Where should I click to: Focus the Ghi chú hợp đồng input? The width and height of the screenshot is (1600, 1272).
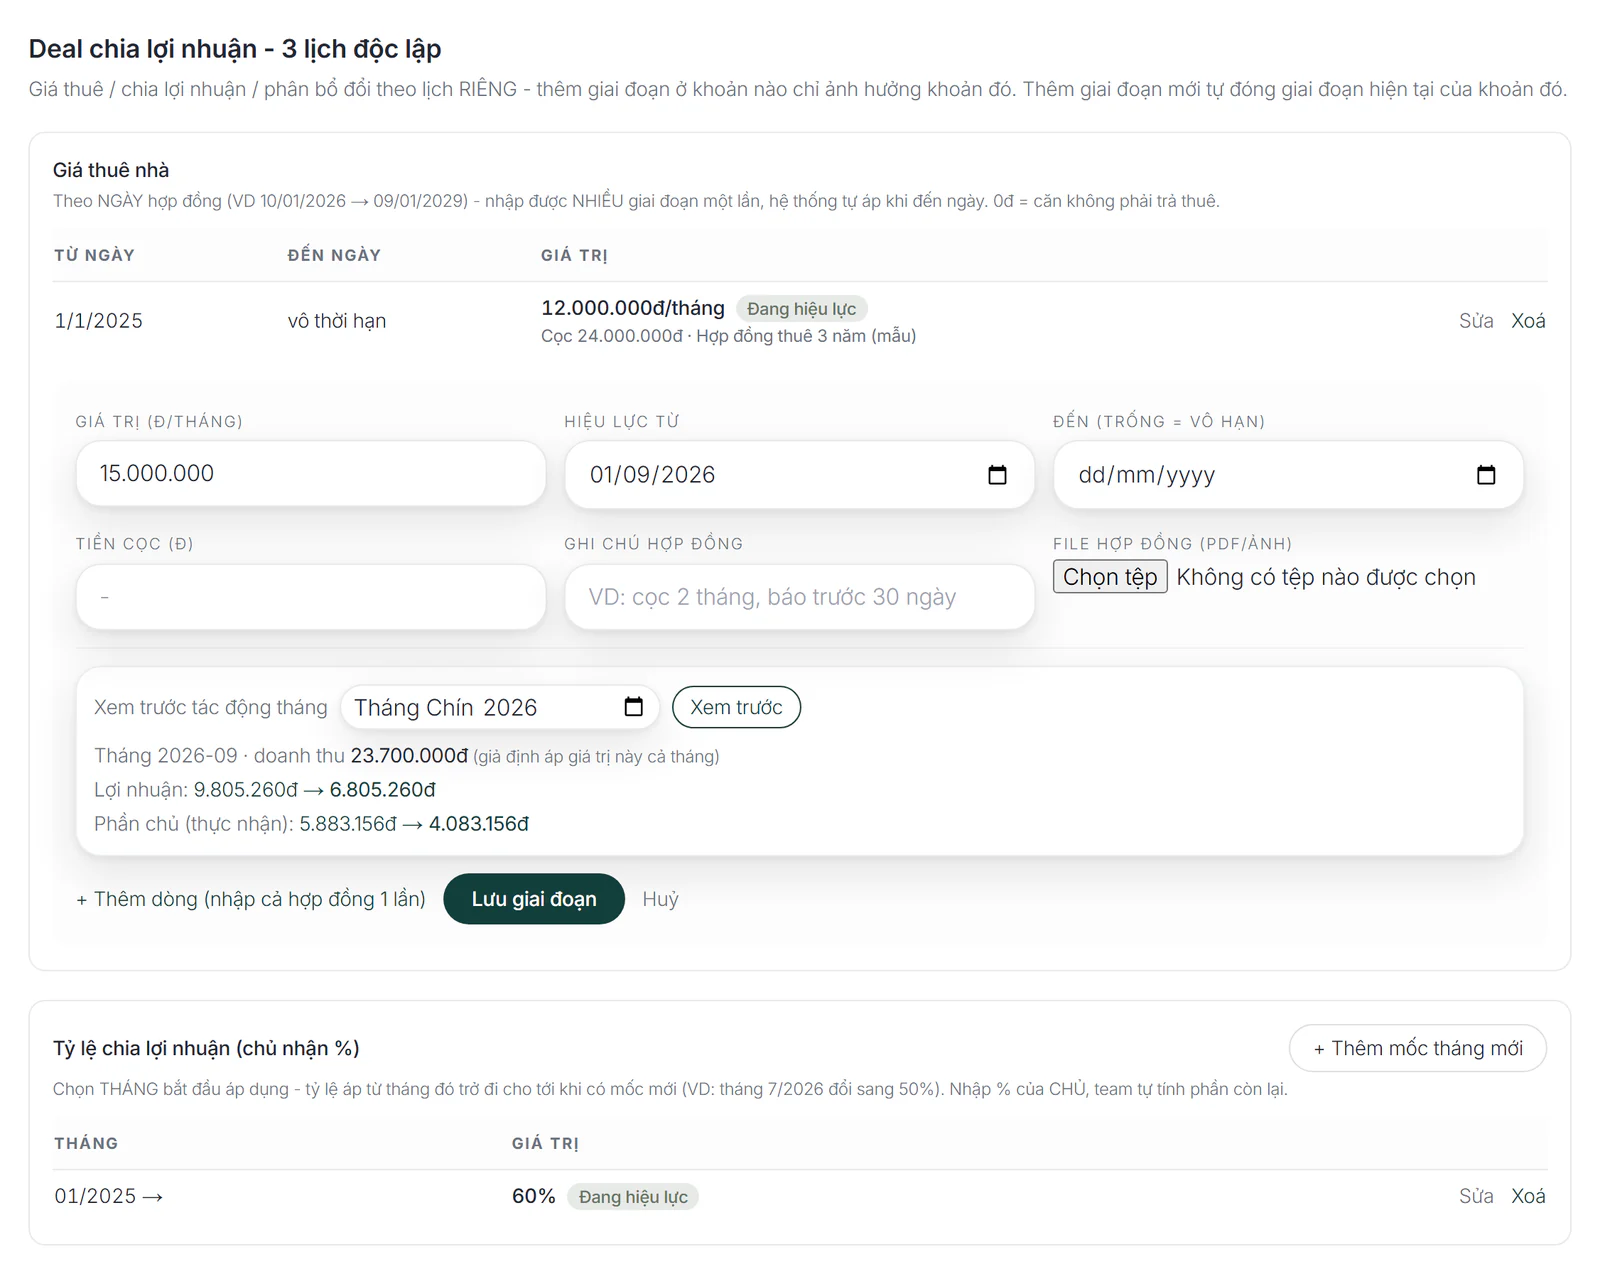tap(799, 597)
